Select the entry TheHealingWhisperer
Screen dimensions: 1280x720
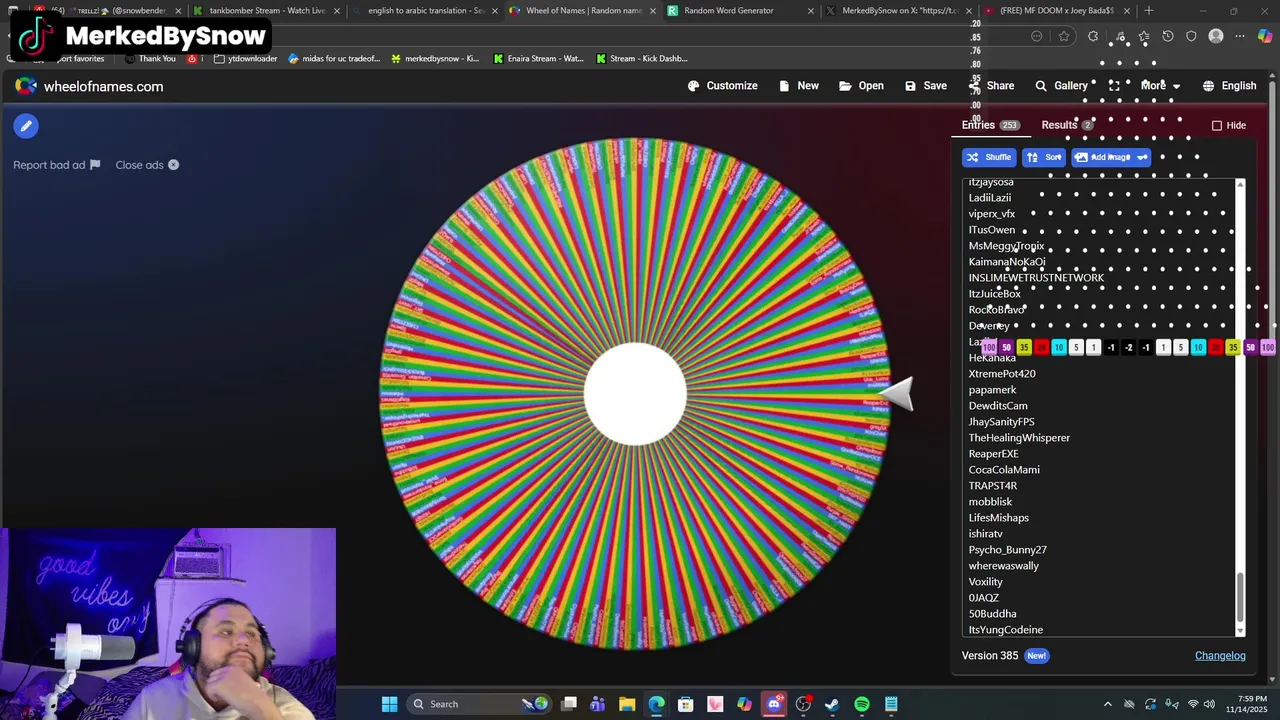tap(1019, 438)
